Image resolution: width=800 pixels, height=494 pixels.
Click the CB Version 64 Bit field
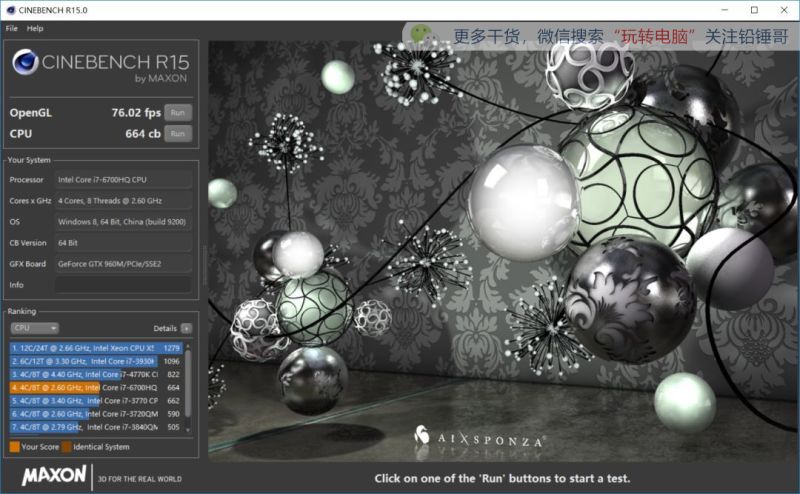123,243
